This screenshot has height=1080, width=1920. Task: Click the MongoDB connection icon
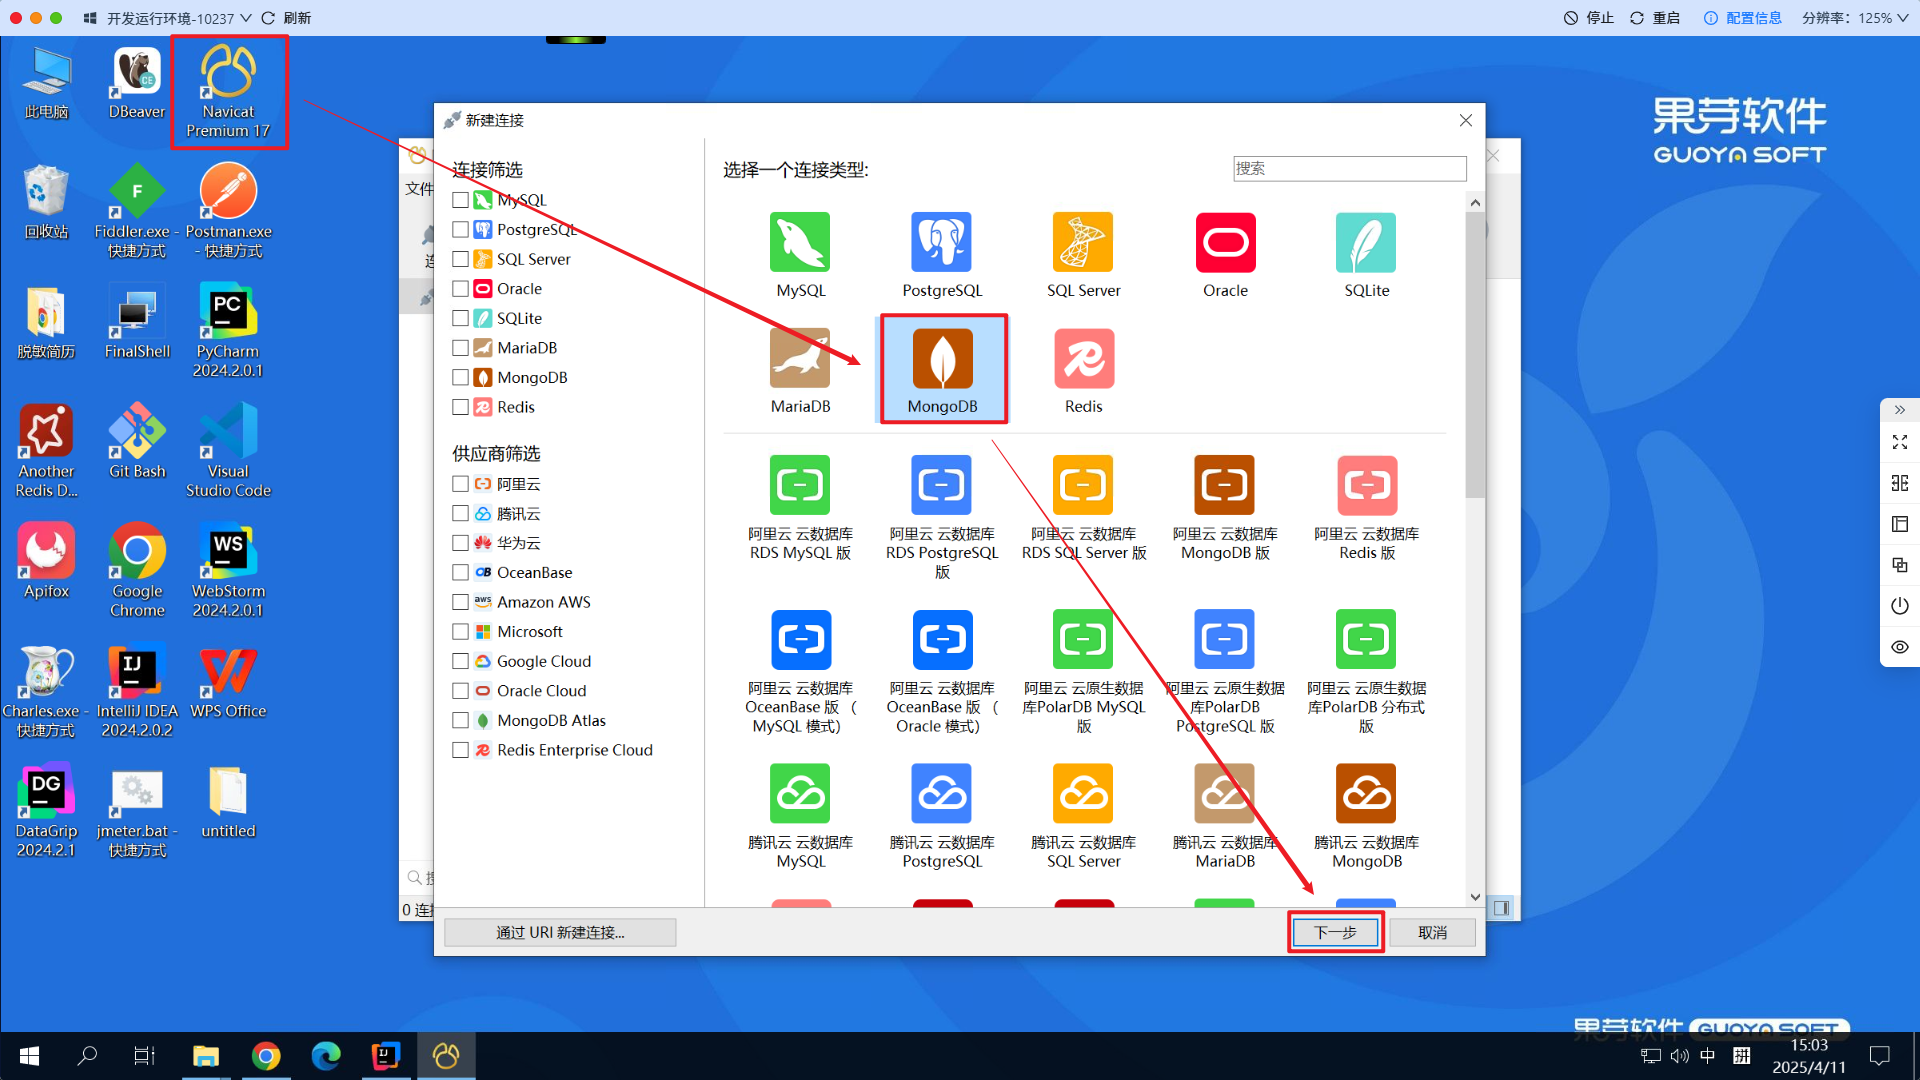pyautogui.click(x=942, y=359)
